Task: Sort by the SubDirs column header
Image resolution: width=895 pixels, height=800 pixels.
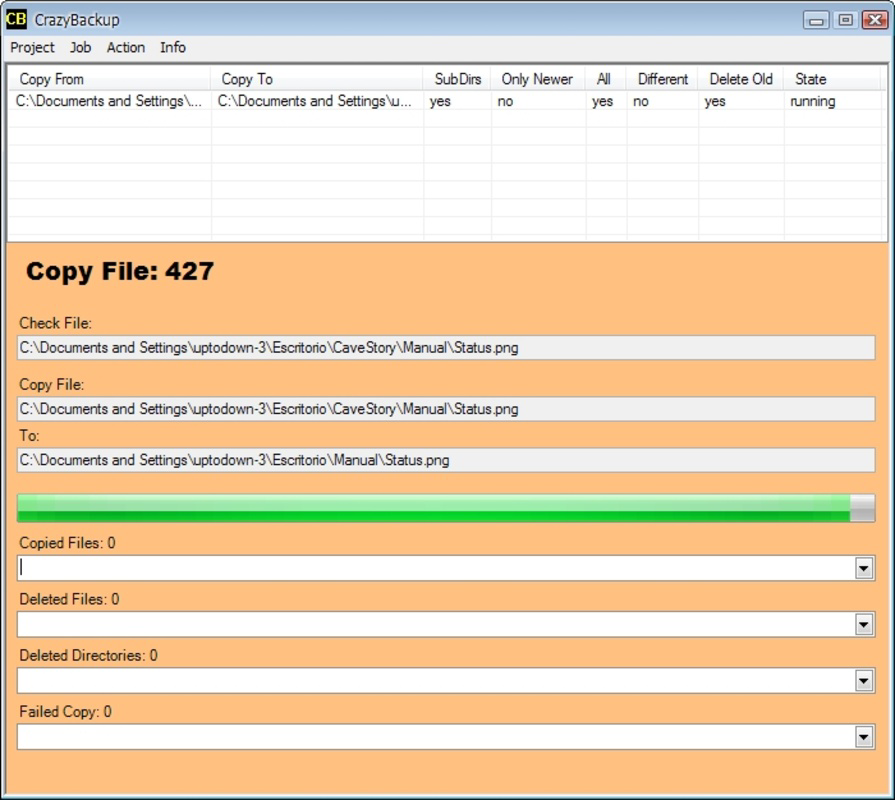Action: 457,79
